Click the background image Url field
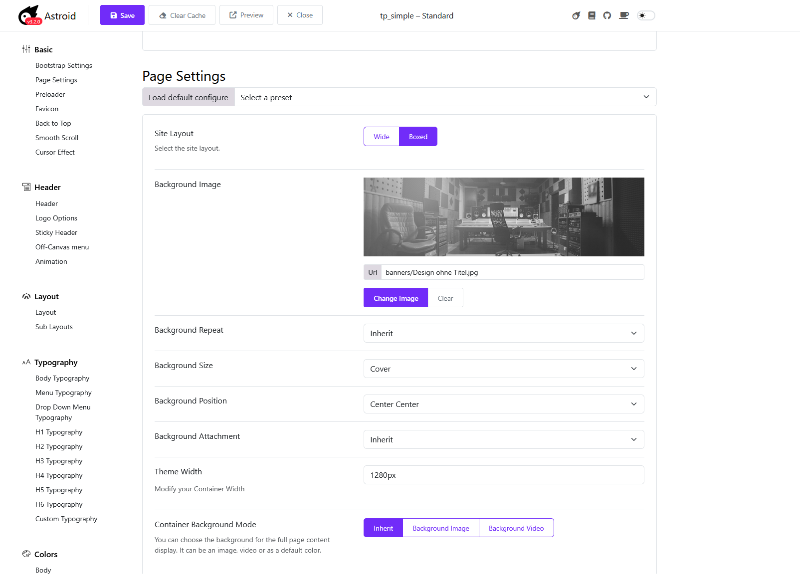 (512, 272)
